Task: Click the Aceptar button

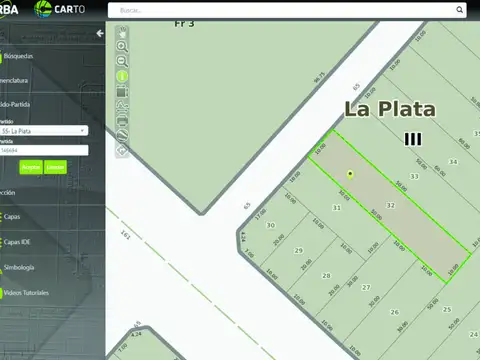Action: coord(31,167)
